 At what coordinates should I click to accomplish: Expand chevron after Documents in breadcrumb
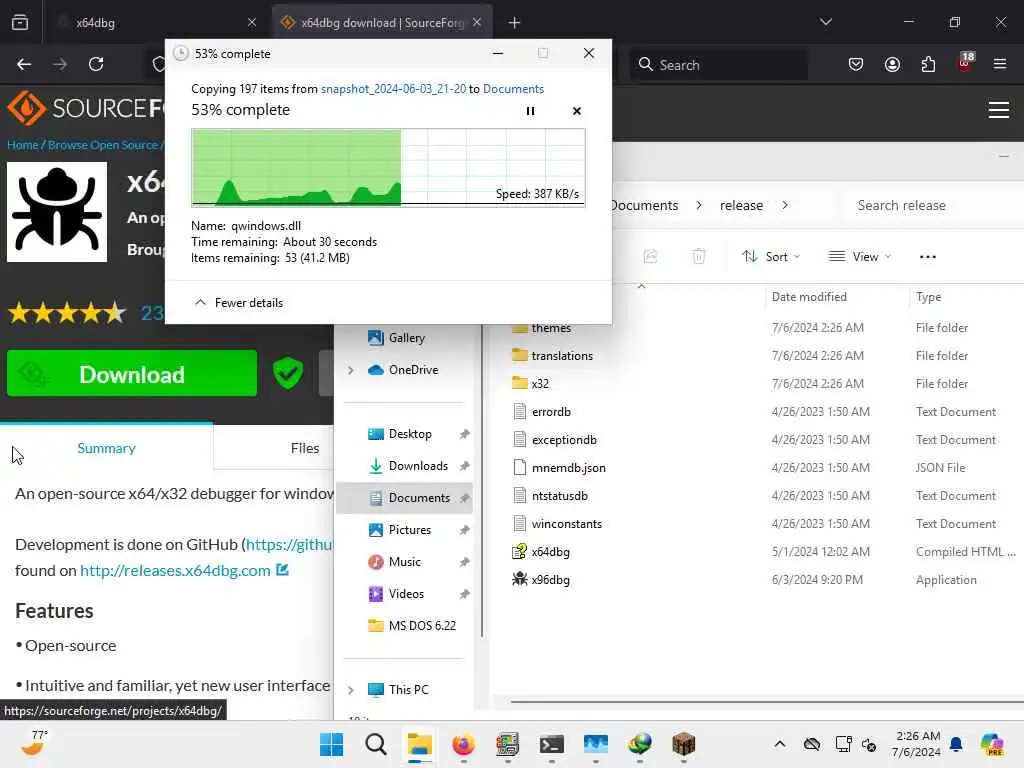[699, 205]
